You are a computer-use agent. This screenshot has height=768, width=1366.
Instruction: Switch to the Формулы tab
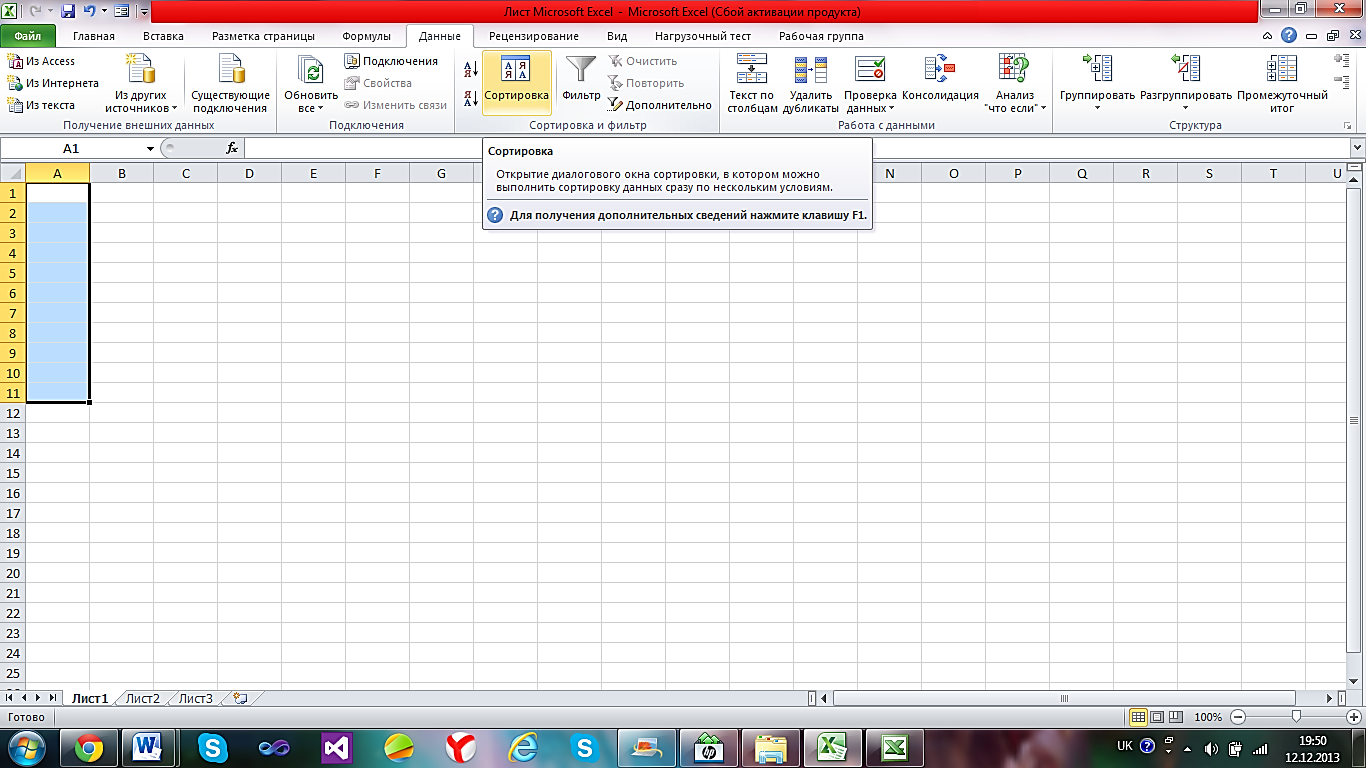click(x=366, y=36)
